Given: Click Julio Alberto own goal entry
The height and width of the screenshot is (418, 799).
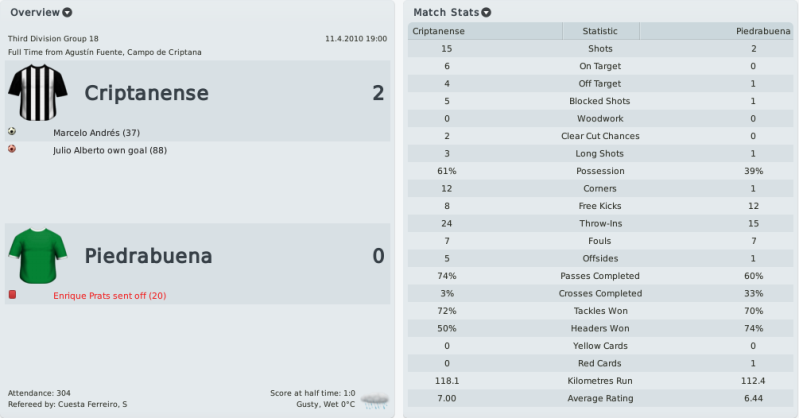Looking at the screenshot, I should point(110,150).
